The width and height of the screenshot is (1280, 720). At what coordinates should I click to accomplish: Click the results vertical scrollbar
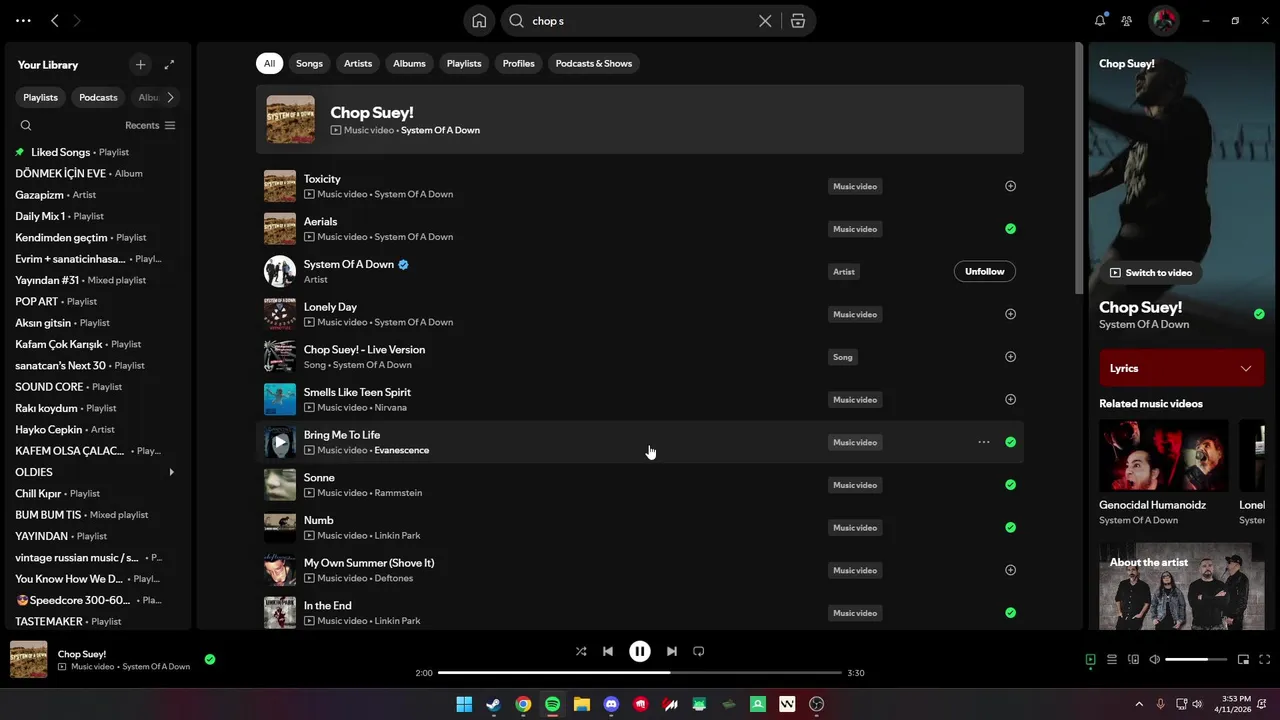click(1079, 170)
